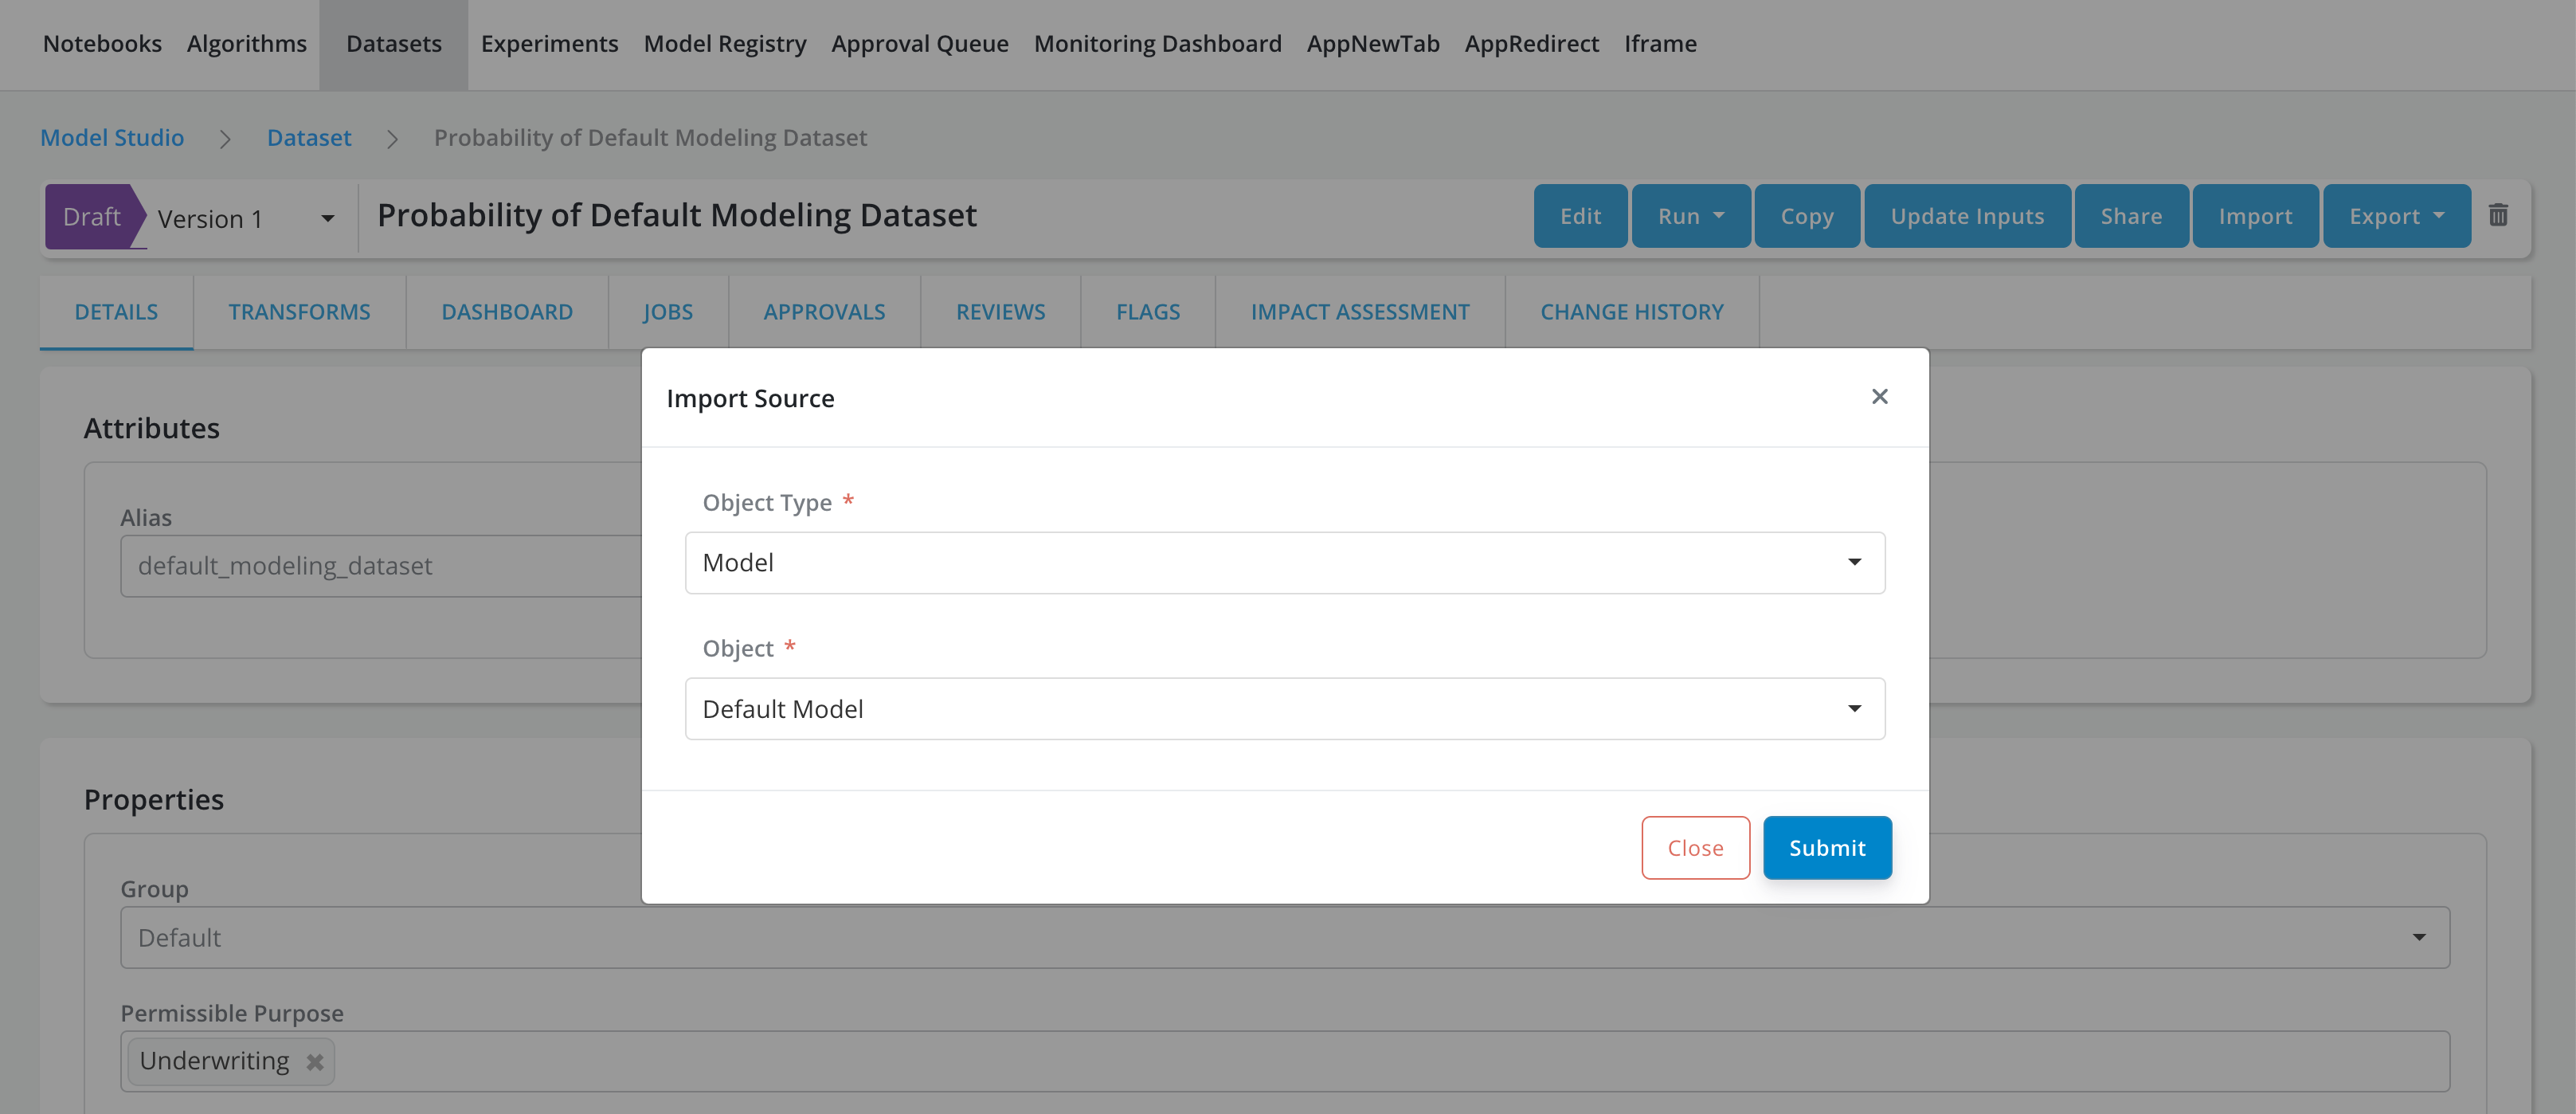Remove the Underwriting purpose tag

pyautogui.click(x=315, y=1062)
